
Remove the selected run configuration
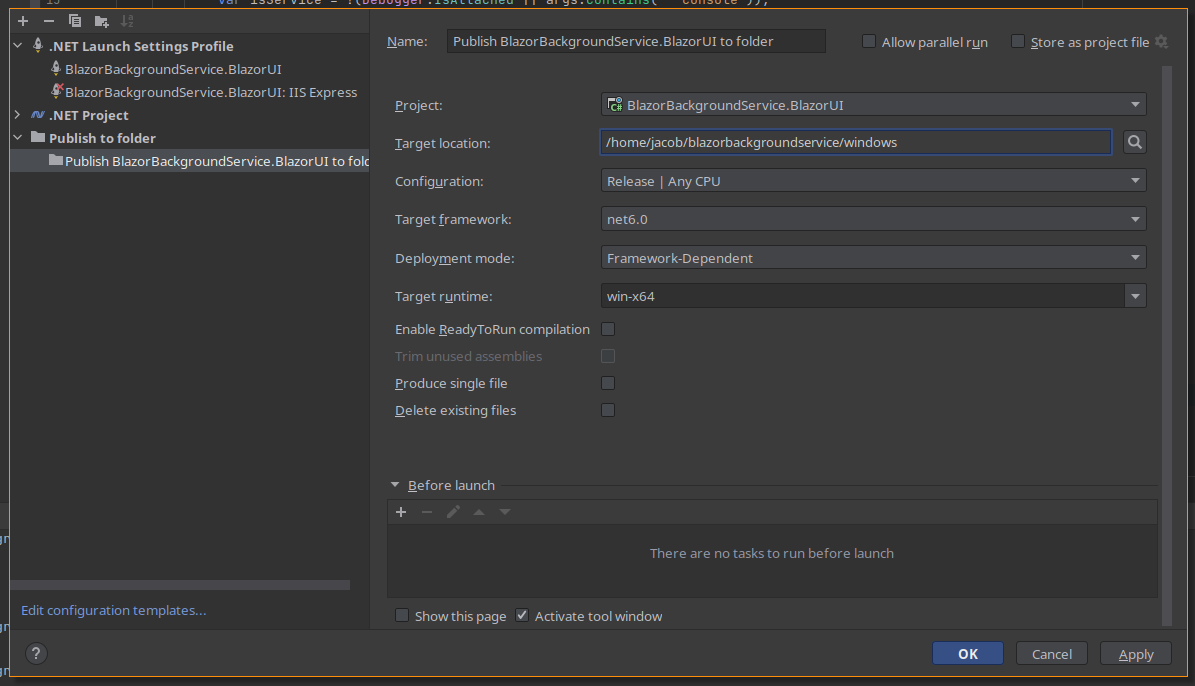tap(49, 21)
